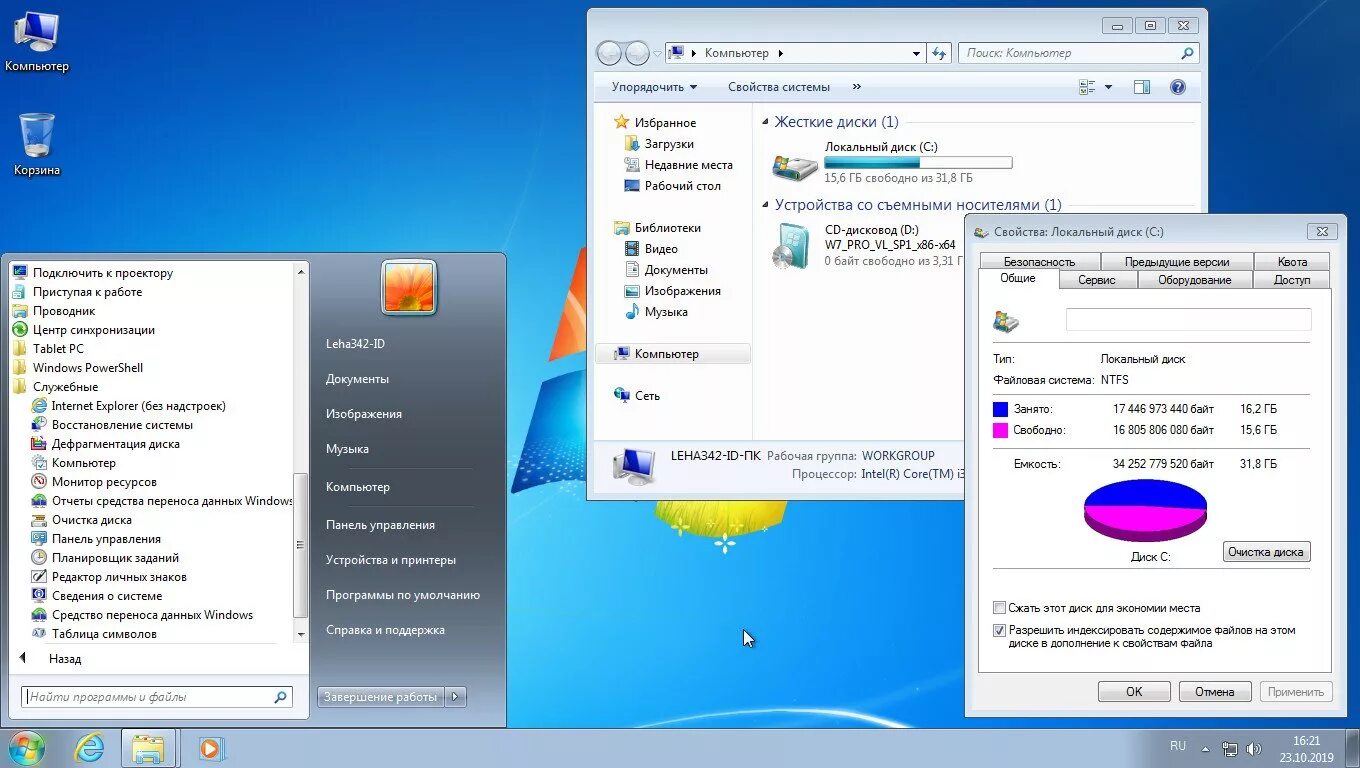Open the Компьютер desktop icon

37,41
